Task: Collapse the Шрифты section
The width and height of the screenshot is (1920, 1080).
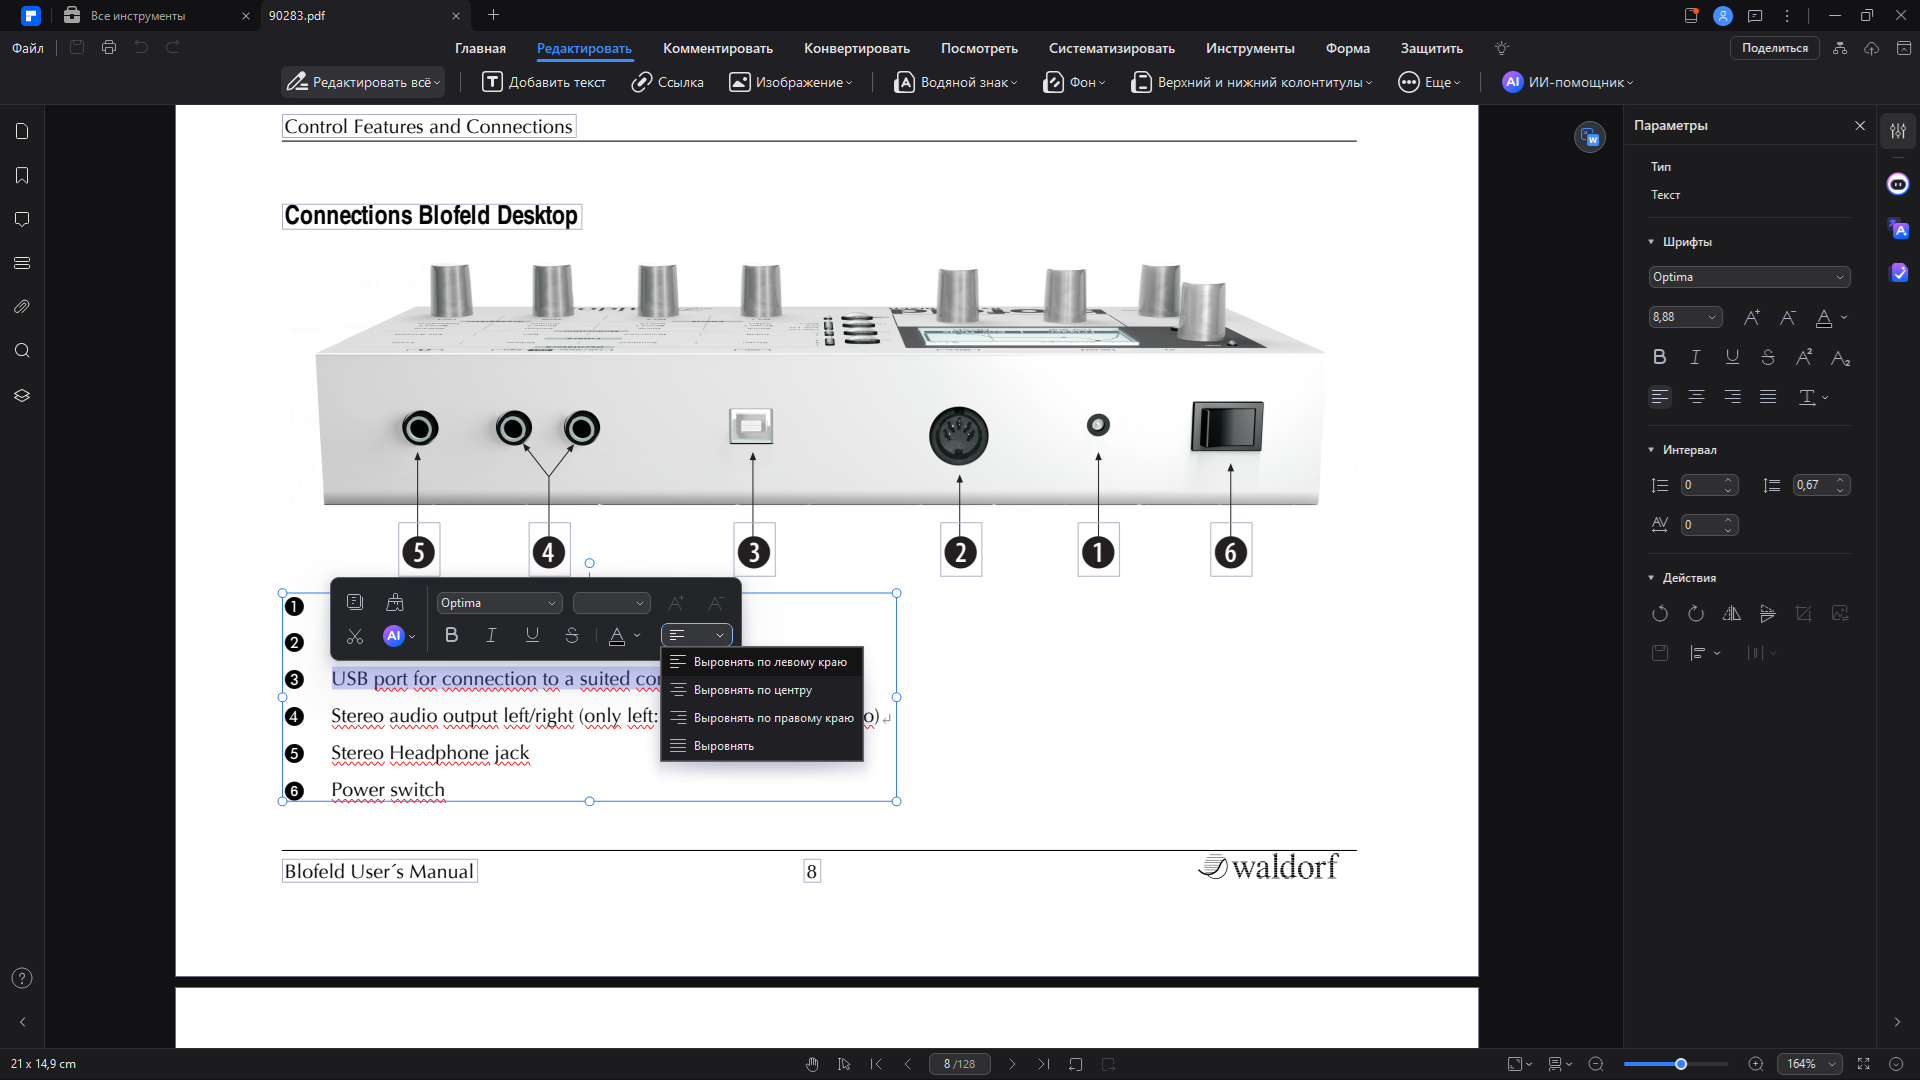Action: (1651, 242)
